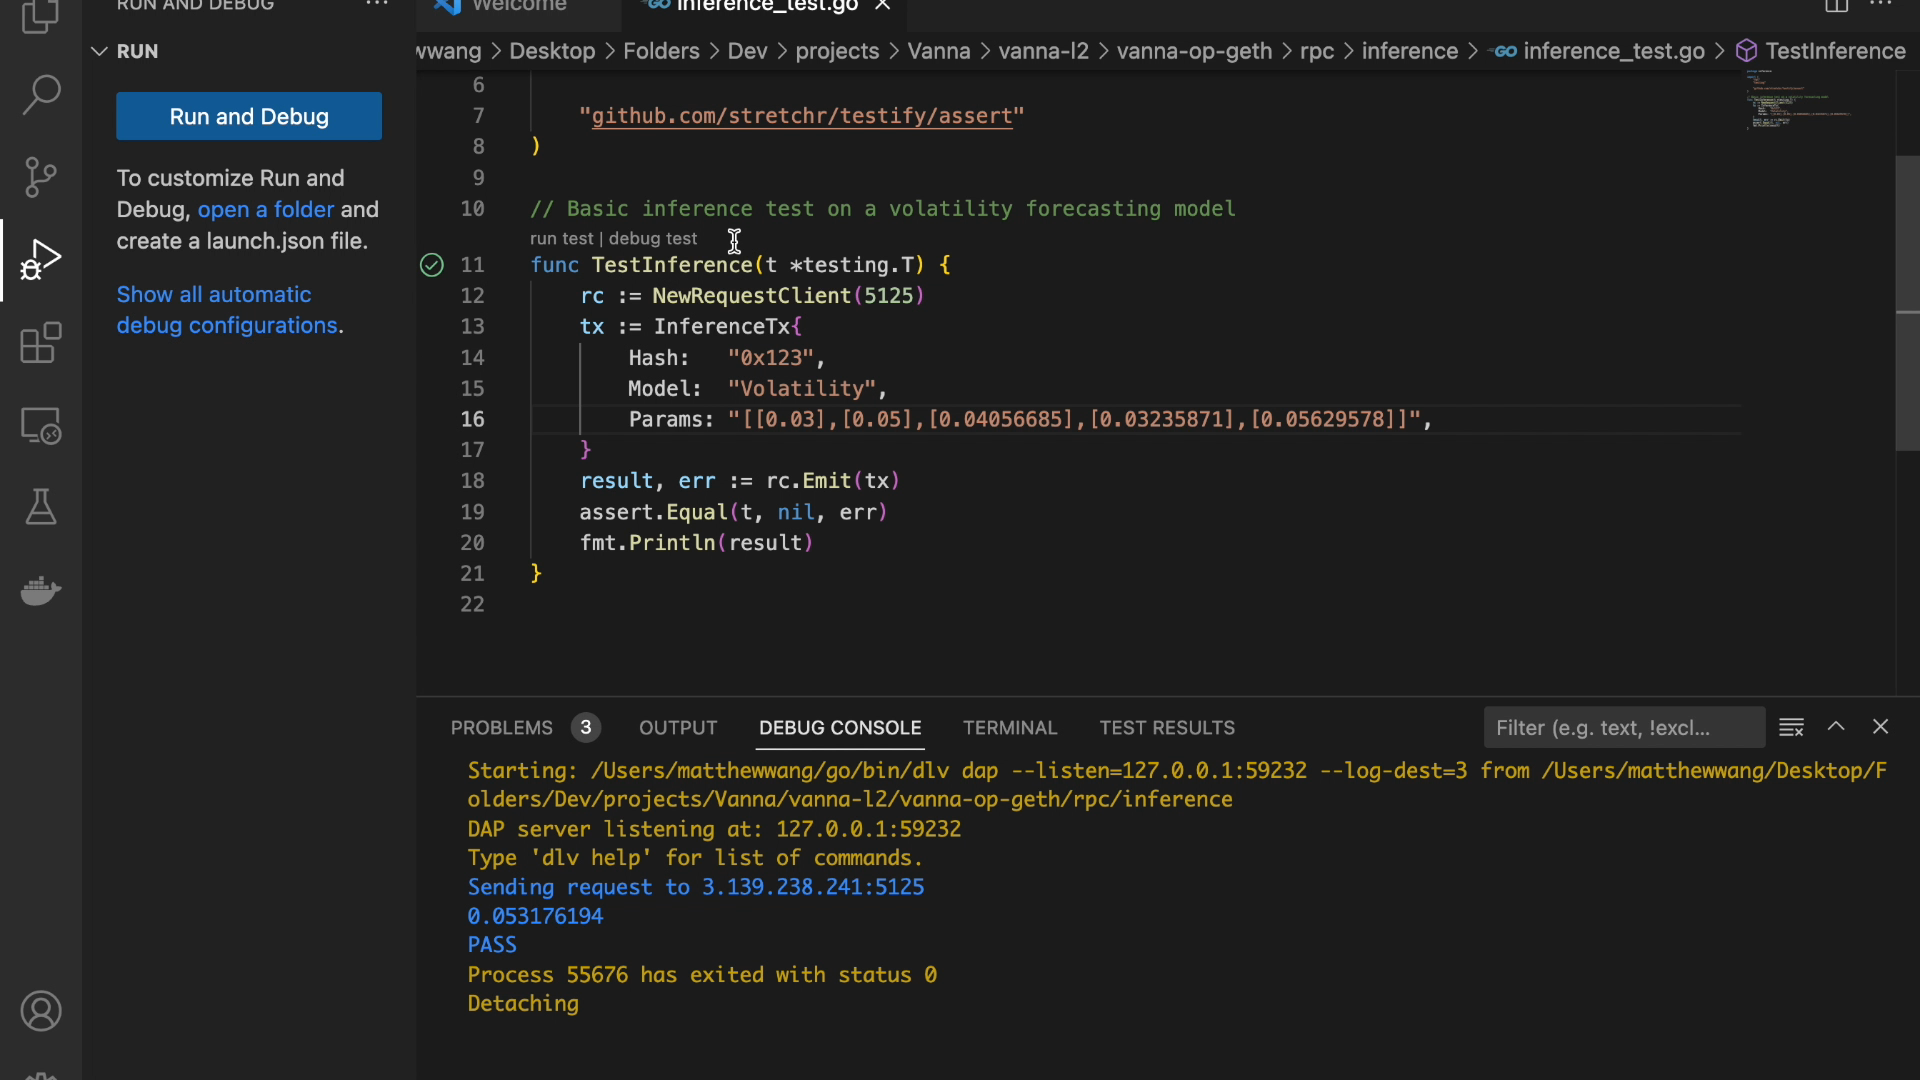
Task: Switch to the OUTPUT panel tab
Action: (x=678, y=728)
